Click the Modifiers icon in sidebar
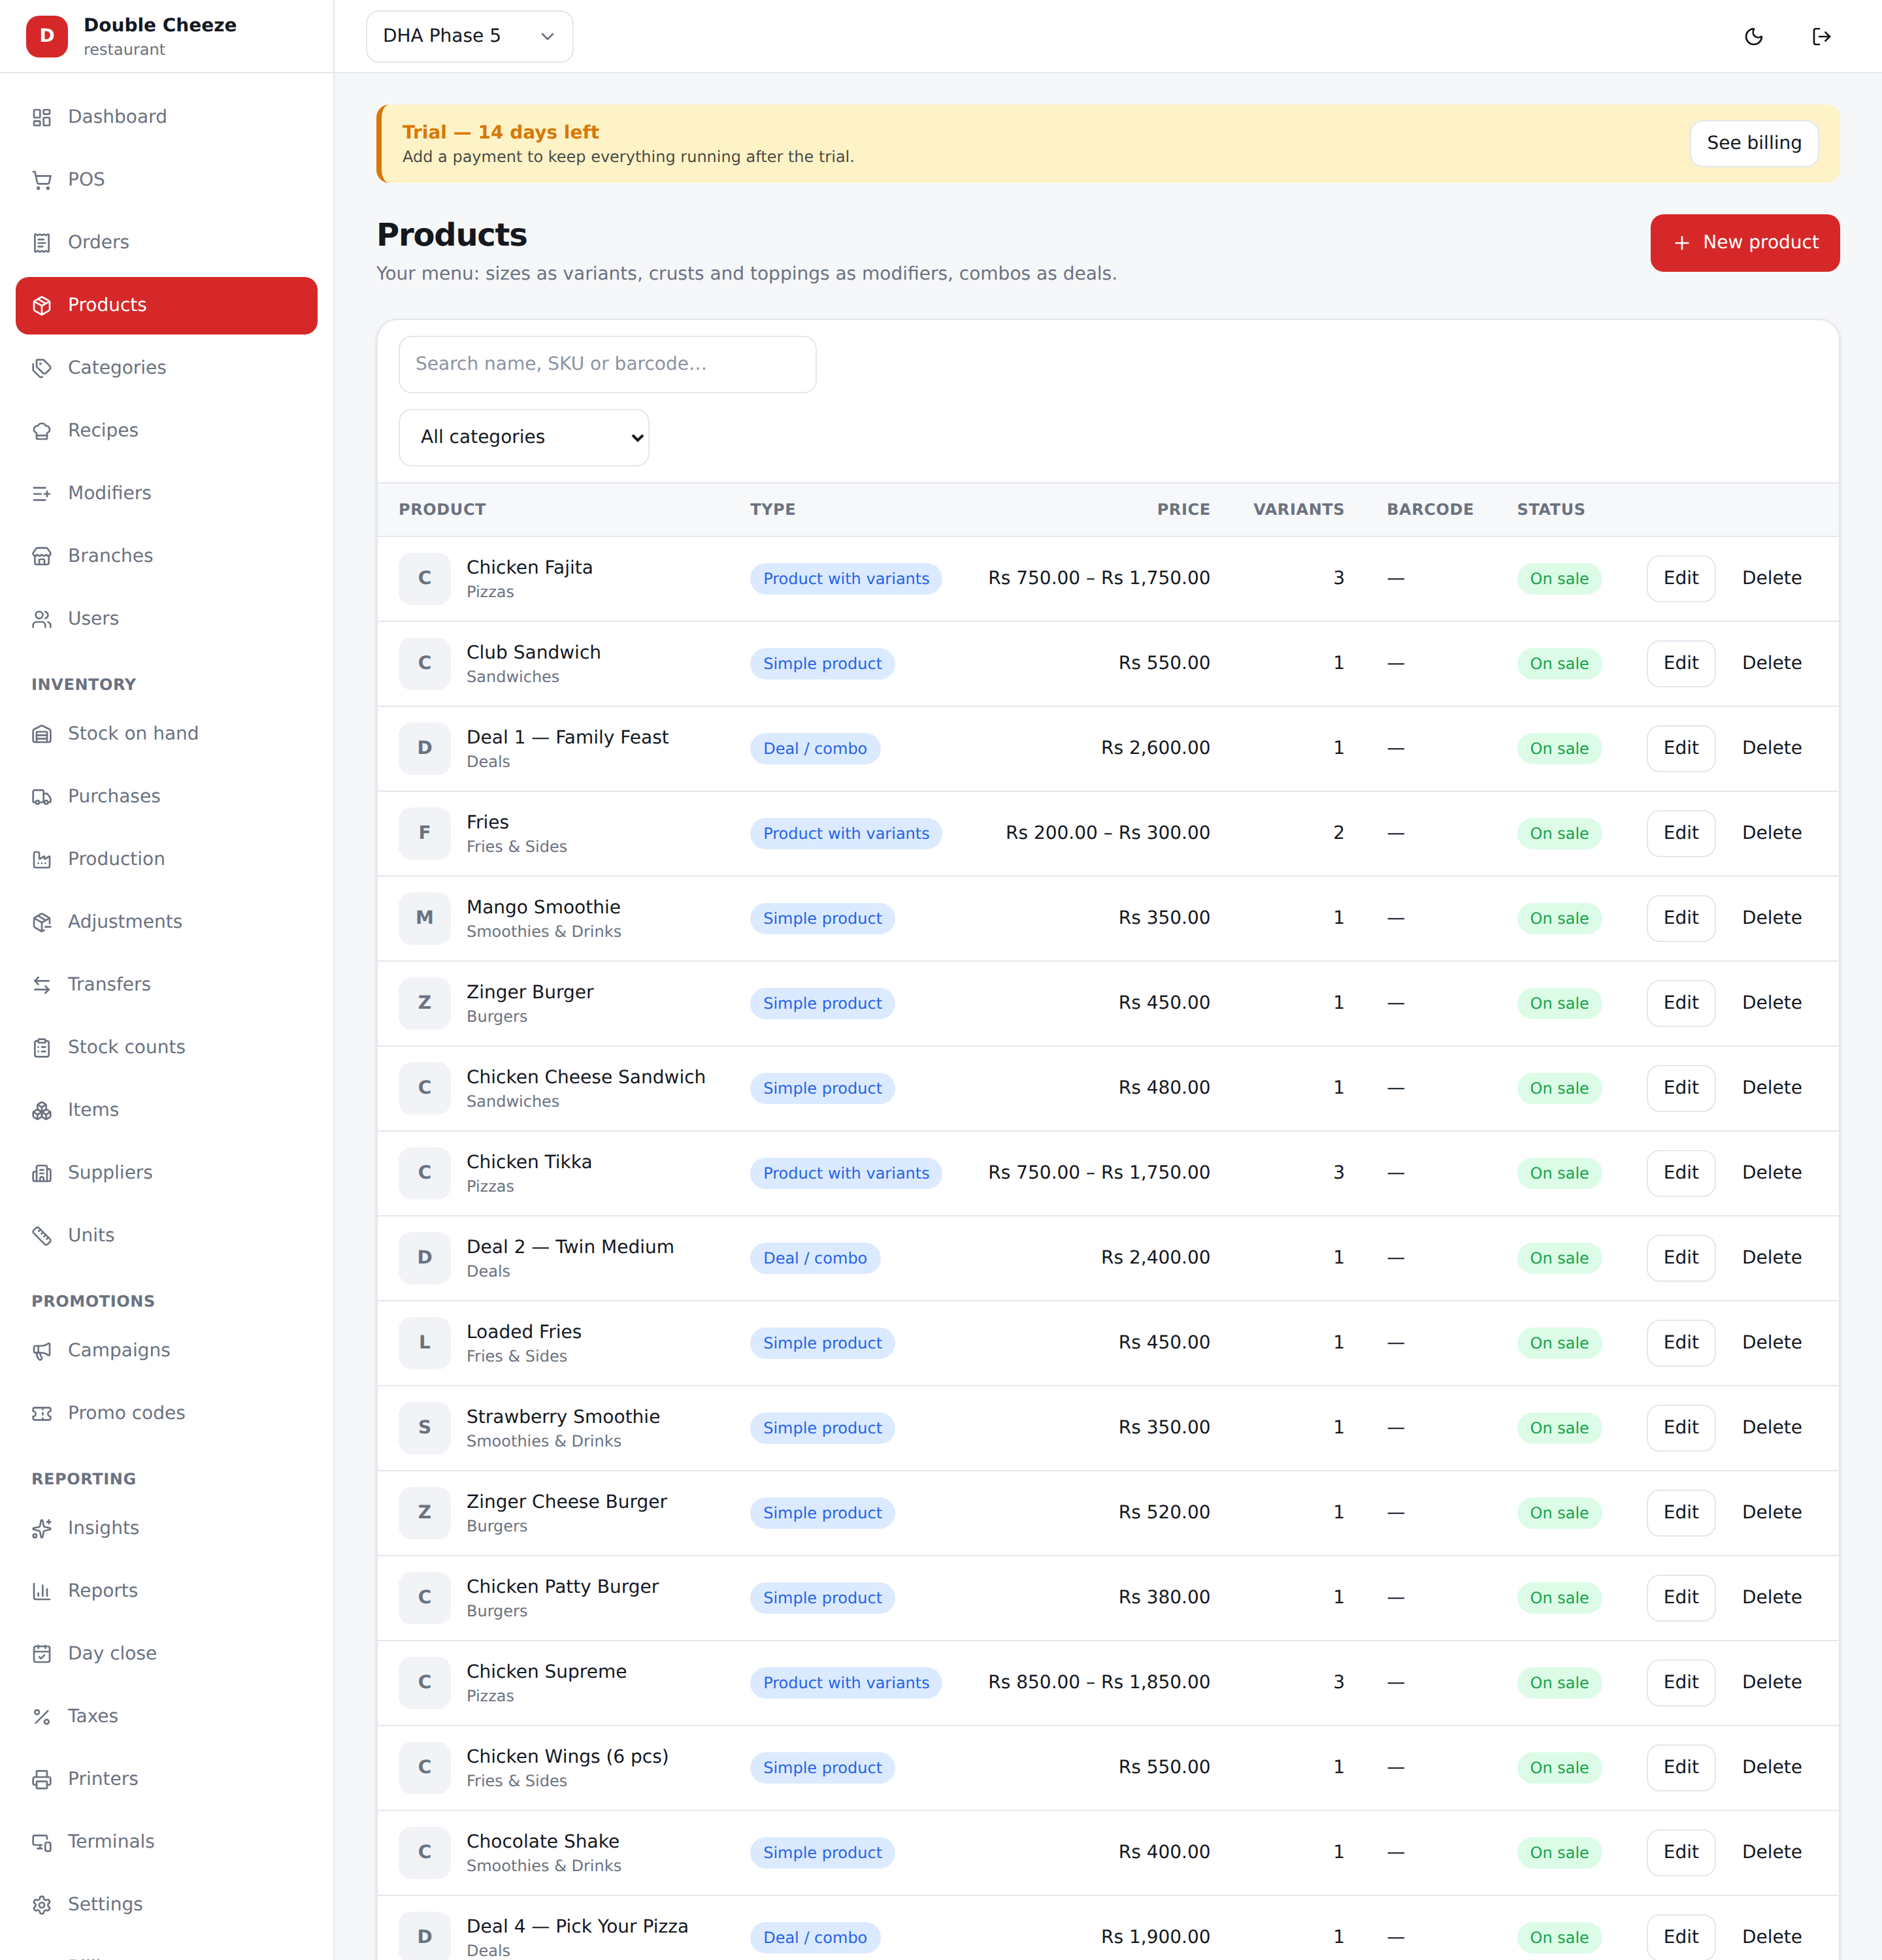The image size is (1882, 1960). click(42, 494)
